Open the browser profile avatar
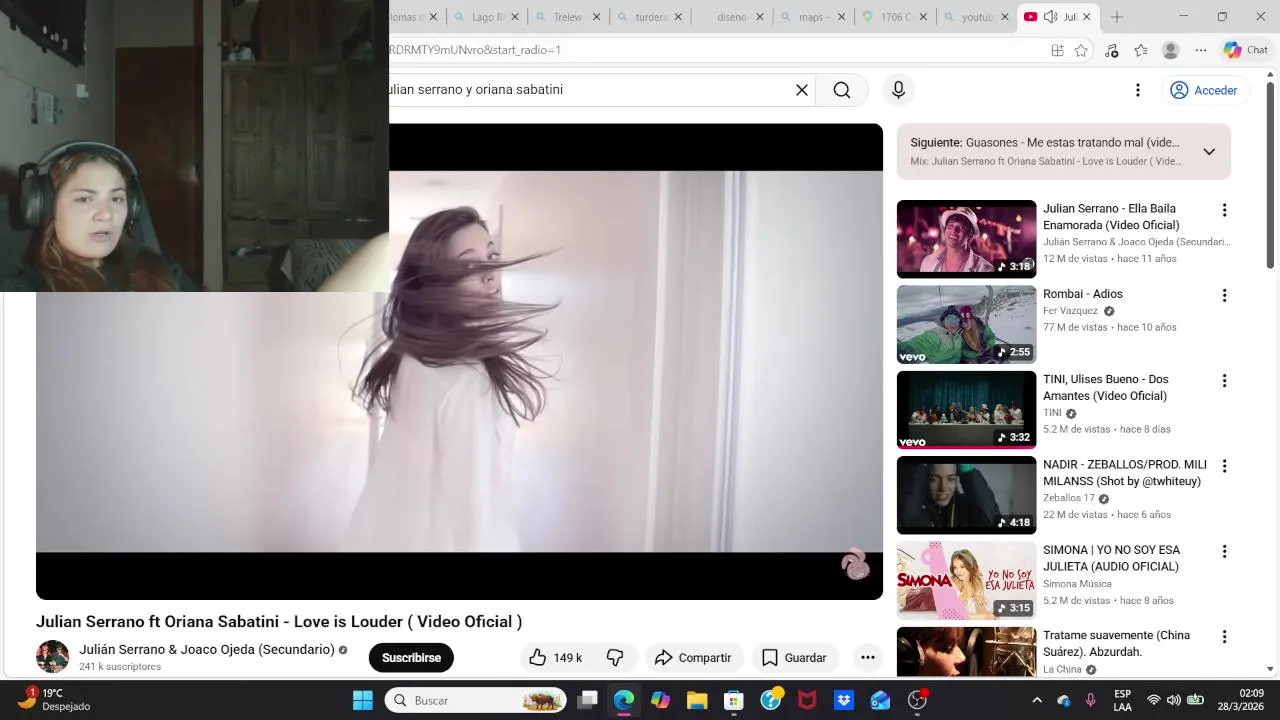Screen dimensions: 1280x720 pos(1171,50)
